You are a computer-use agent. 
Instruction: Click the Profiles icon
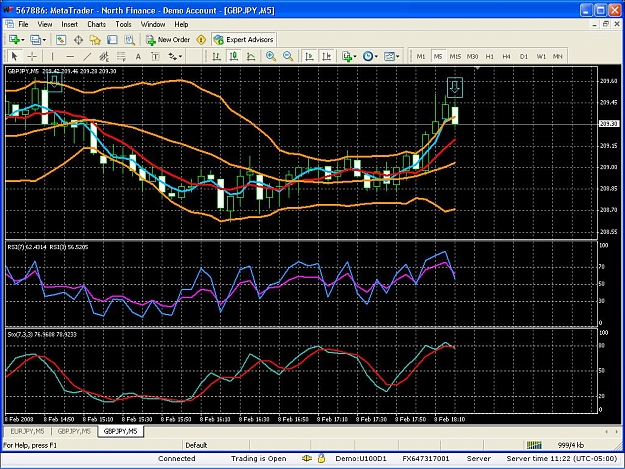pyautogui.click(x=36, y=39)
